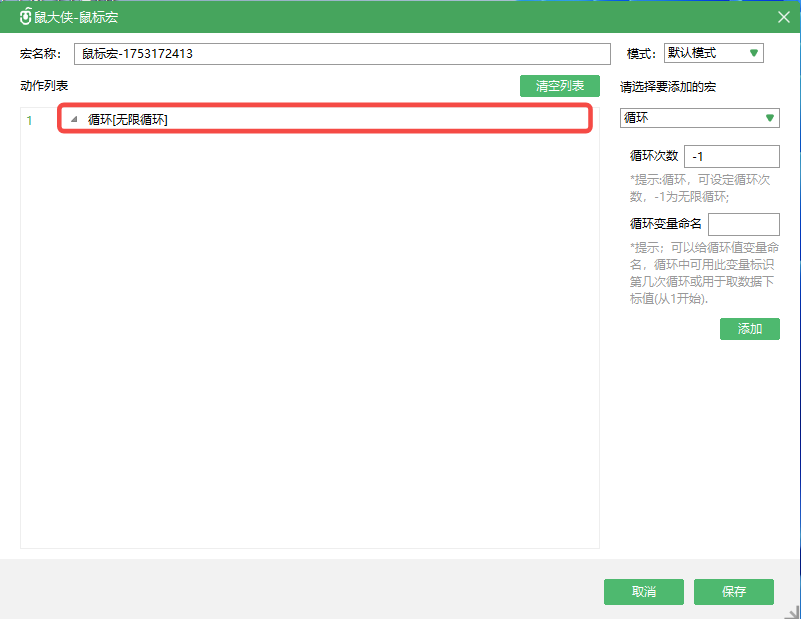Image resolution: width=801 pixels, height=619 pixels.
Task: Open the 循环 macro type dropdown
Action: tap(700, 117)
